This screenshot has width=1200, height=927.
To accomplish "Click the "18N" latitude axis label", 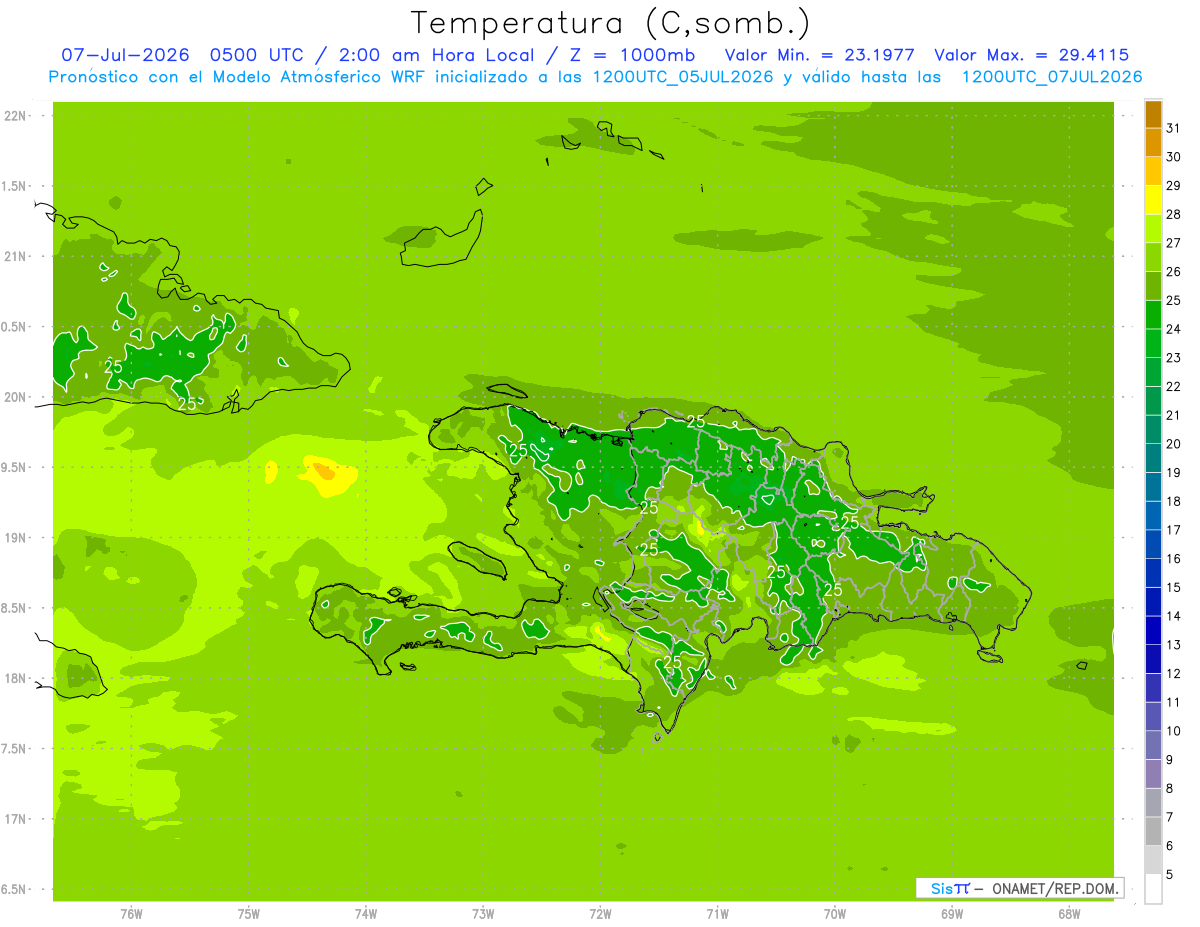I will pyautogui.click(x=14, y=678).
